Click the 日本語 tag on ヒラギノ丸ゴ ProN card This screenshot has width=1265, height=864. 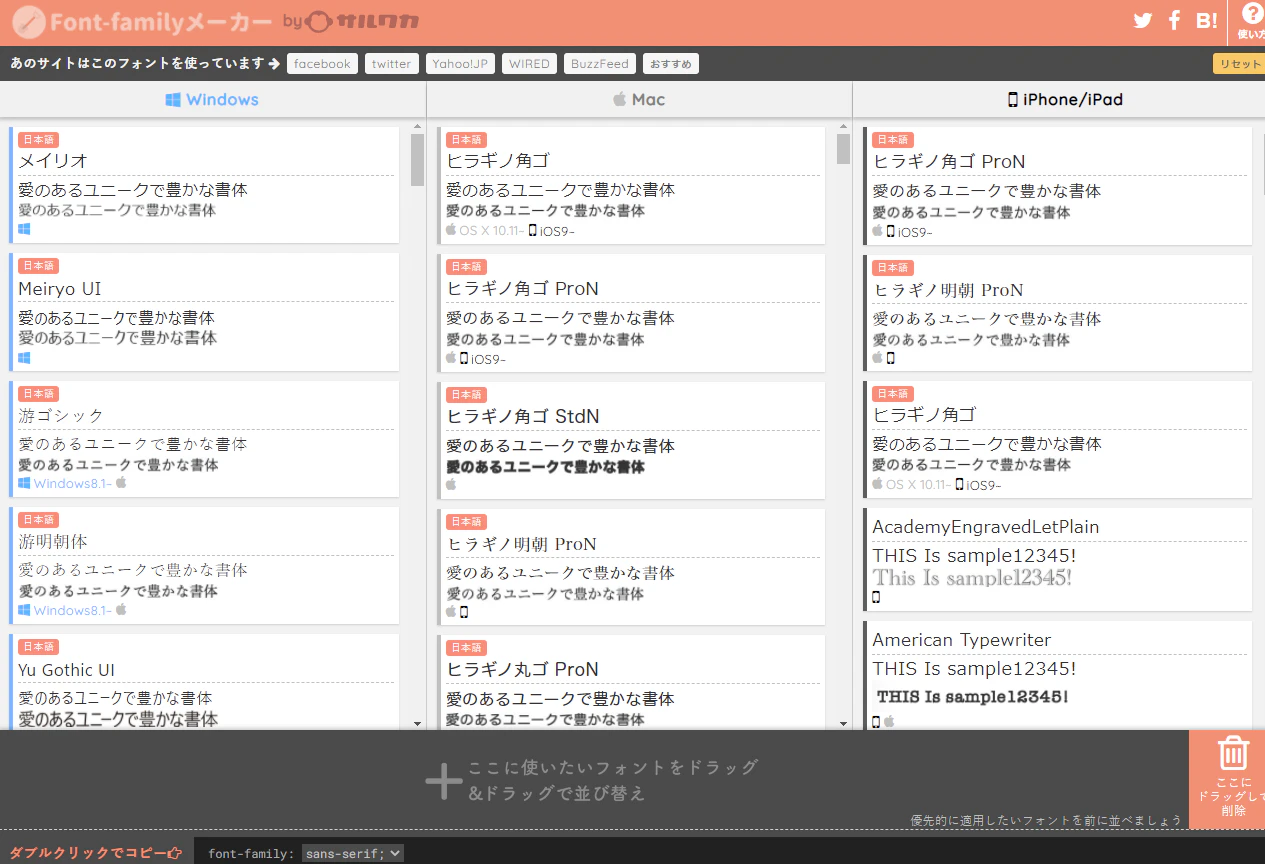point(466,647)
